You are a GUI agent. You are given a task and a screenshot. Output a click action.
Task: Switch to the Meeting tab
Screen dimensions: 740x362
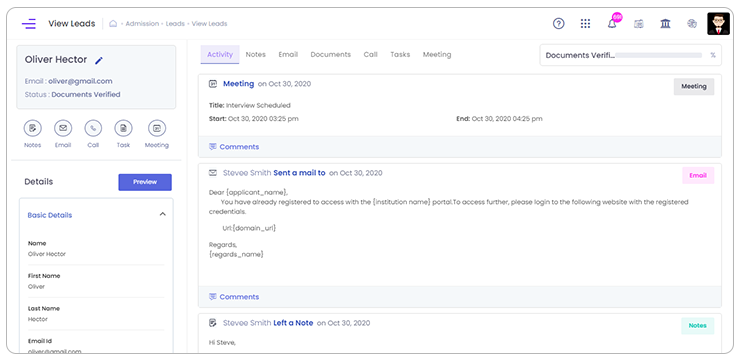click(x=437, y=54)
